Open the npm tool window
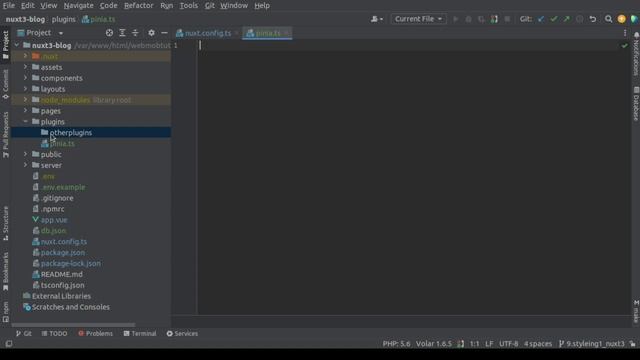Viewport: 640px width, 360px height. click(x=5, y=312)
